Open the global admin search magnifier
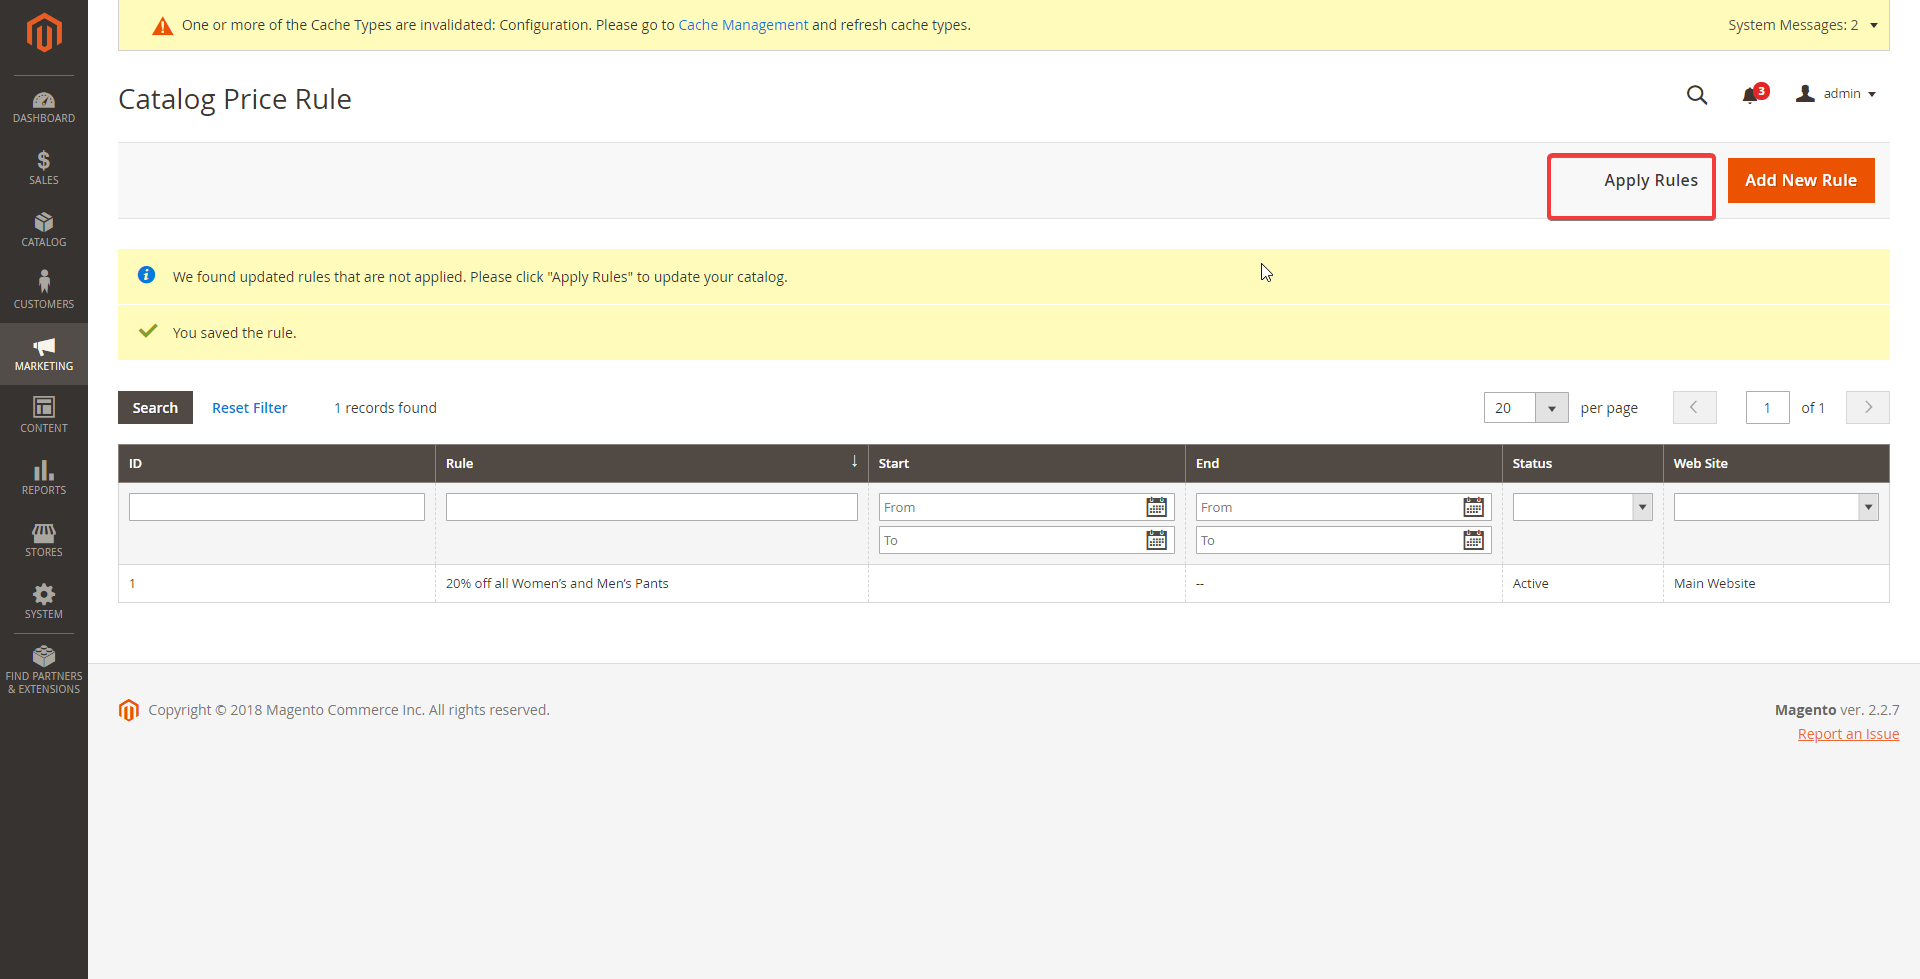This screenshot has width=1920, height=979. pos(1697,95)
